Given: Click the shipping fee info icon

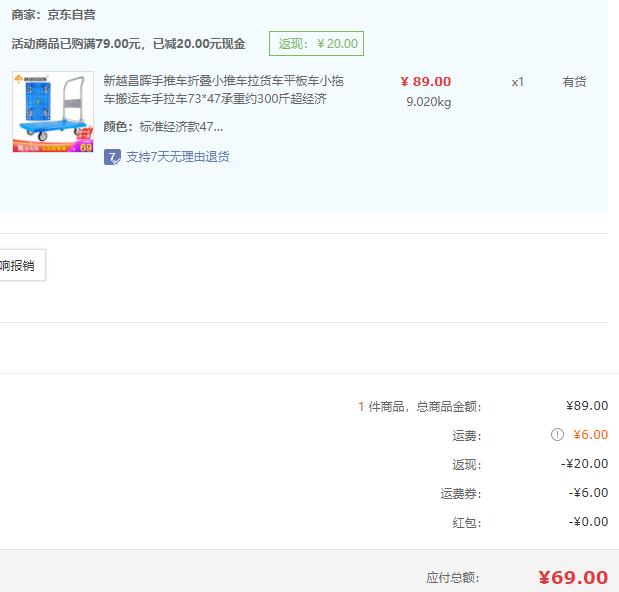Looking at the screenshot, I should [x=557, y=435].
